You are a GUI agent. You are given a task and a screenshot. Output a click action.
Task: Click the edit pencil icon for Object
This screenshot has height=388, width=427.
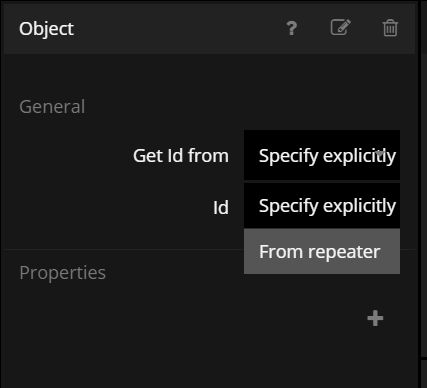pyautogui.click(x=340, y=28)
